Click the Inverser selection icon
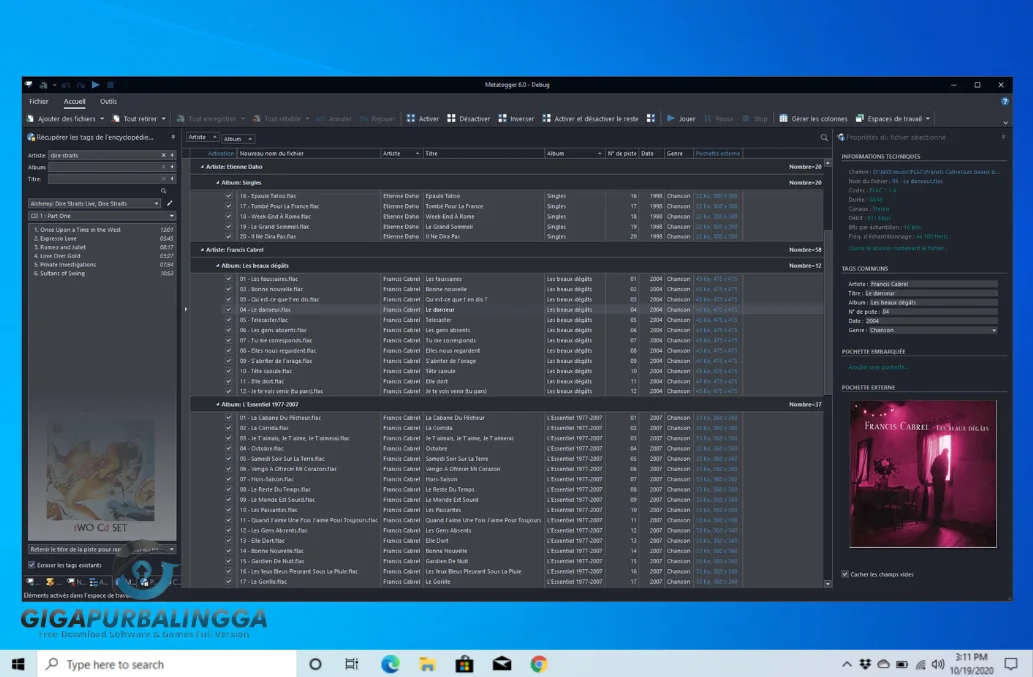Viewport: 1033px width, 677px height. (x=503, y=119)
